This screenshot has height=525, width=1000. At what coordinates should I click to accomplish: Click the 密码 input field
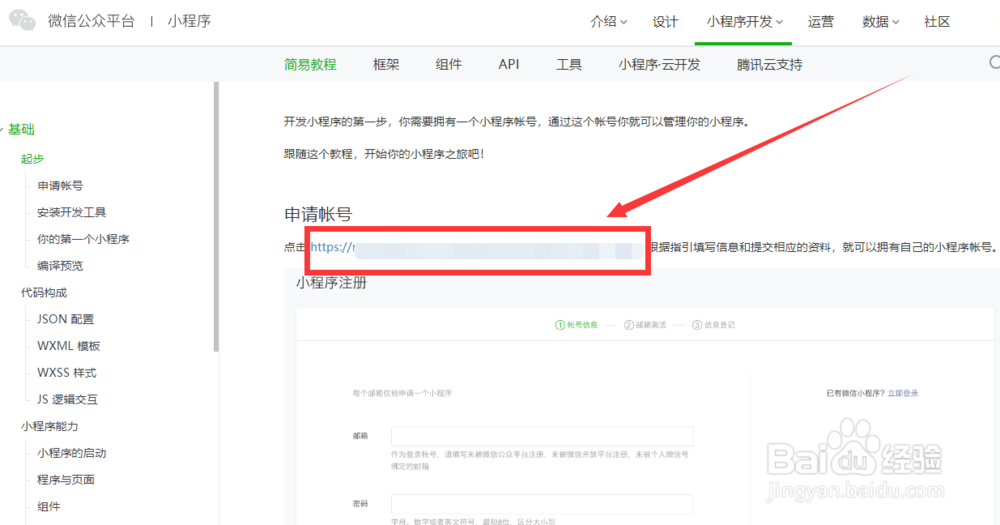542,503
